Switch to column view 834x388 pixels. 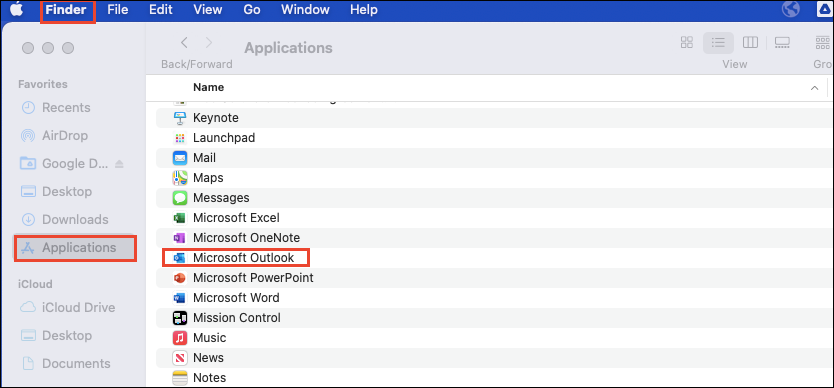click(750, 43)
